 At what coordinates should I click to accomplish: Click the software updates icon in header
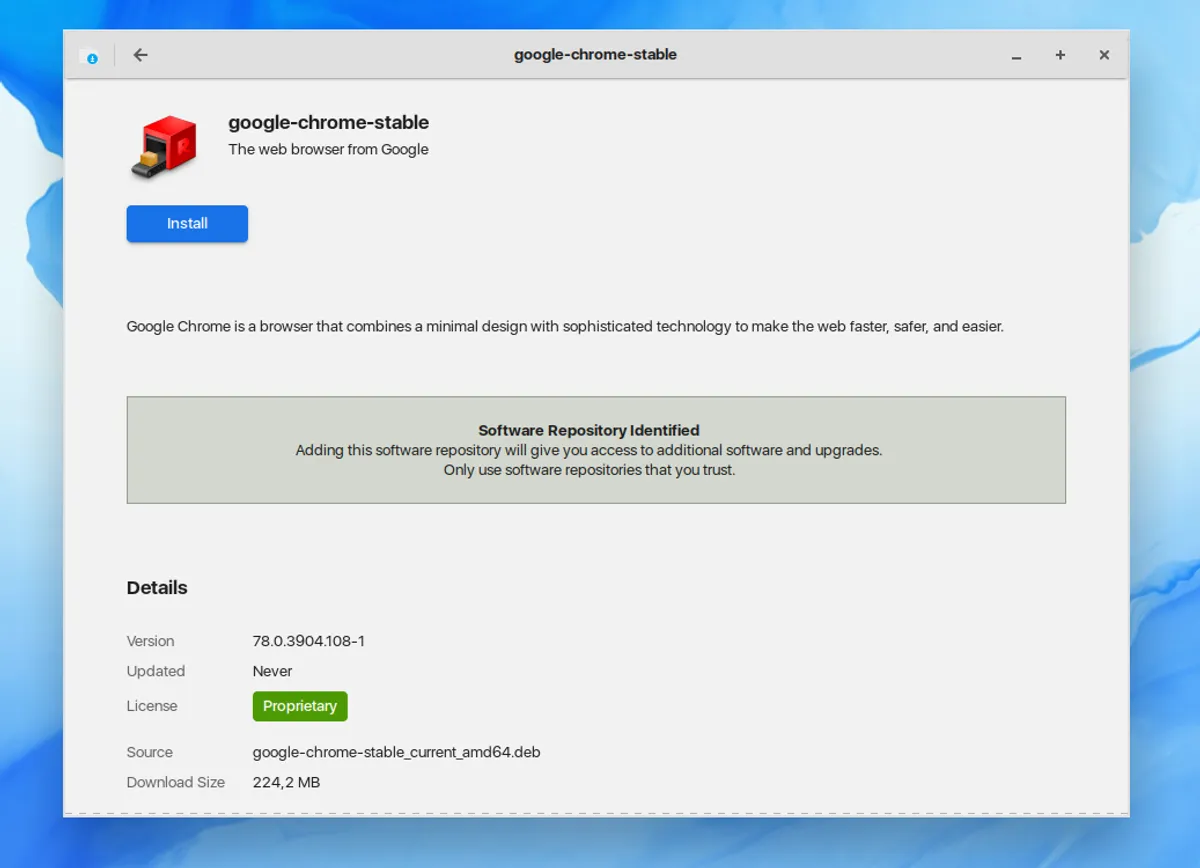point(90,56)
